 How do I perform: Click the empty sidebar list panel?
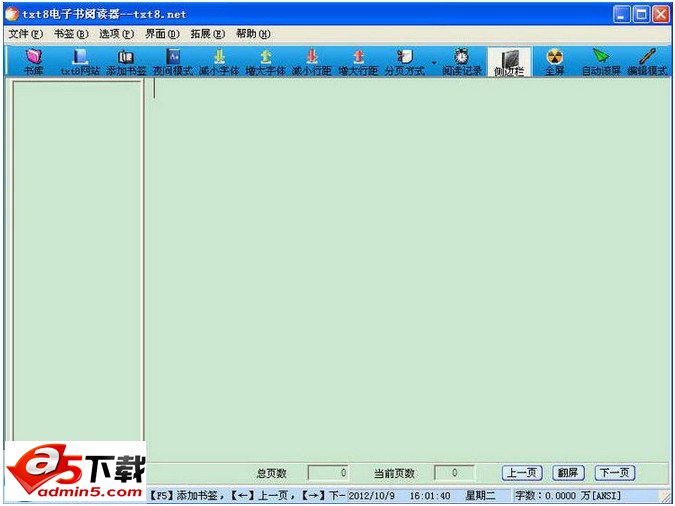tap(78, 261)
